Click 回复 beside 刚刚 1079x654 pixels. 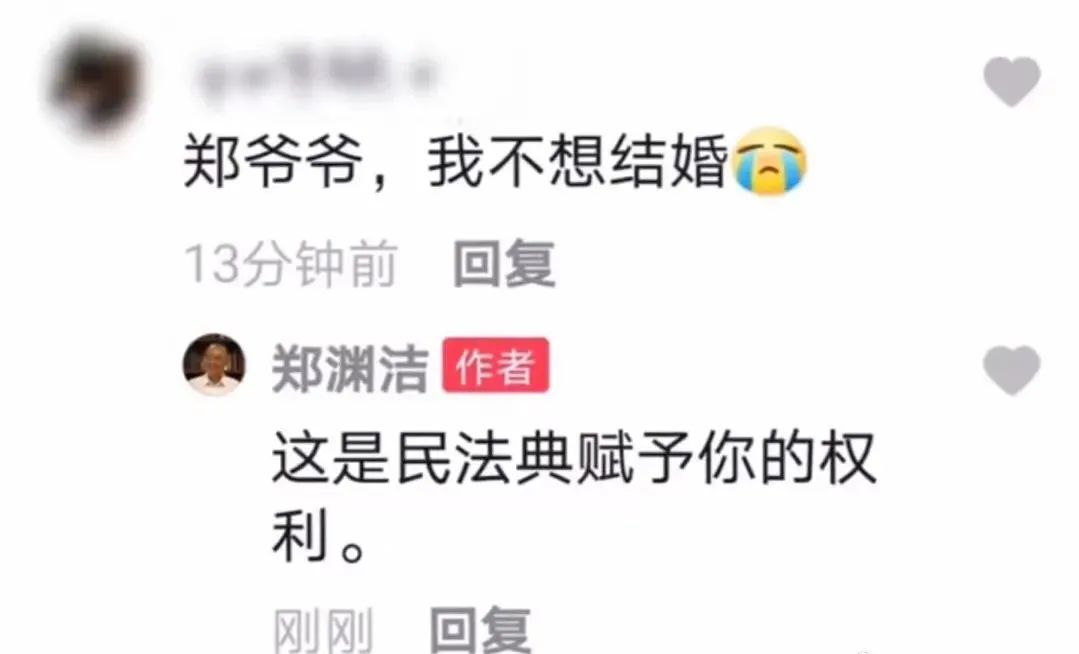tap(480, 630)
